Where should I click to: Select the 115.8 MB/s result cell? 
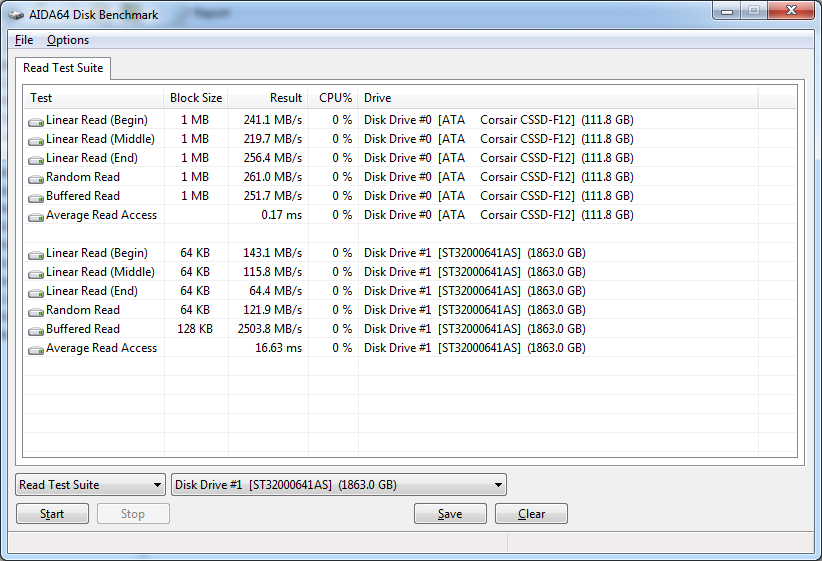(273, 272)
